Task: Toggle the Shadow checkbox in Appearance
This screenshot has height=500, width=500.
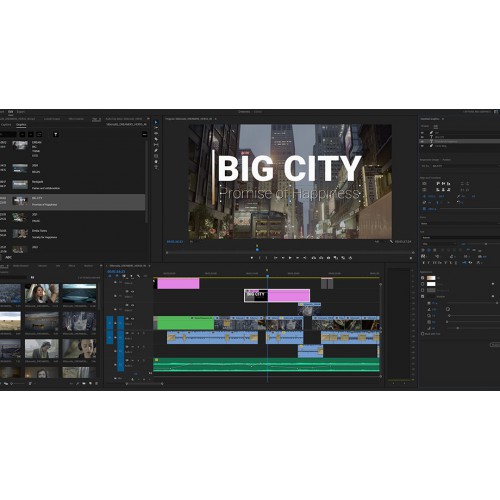Action: coord(422,296)
